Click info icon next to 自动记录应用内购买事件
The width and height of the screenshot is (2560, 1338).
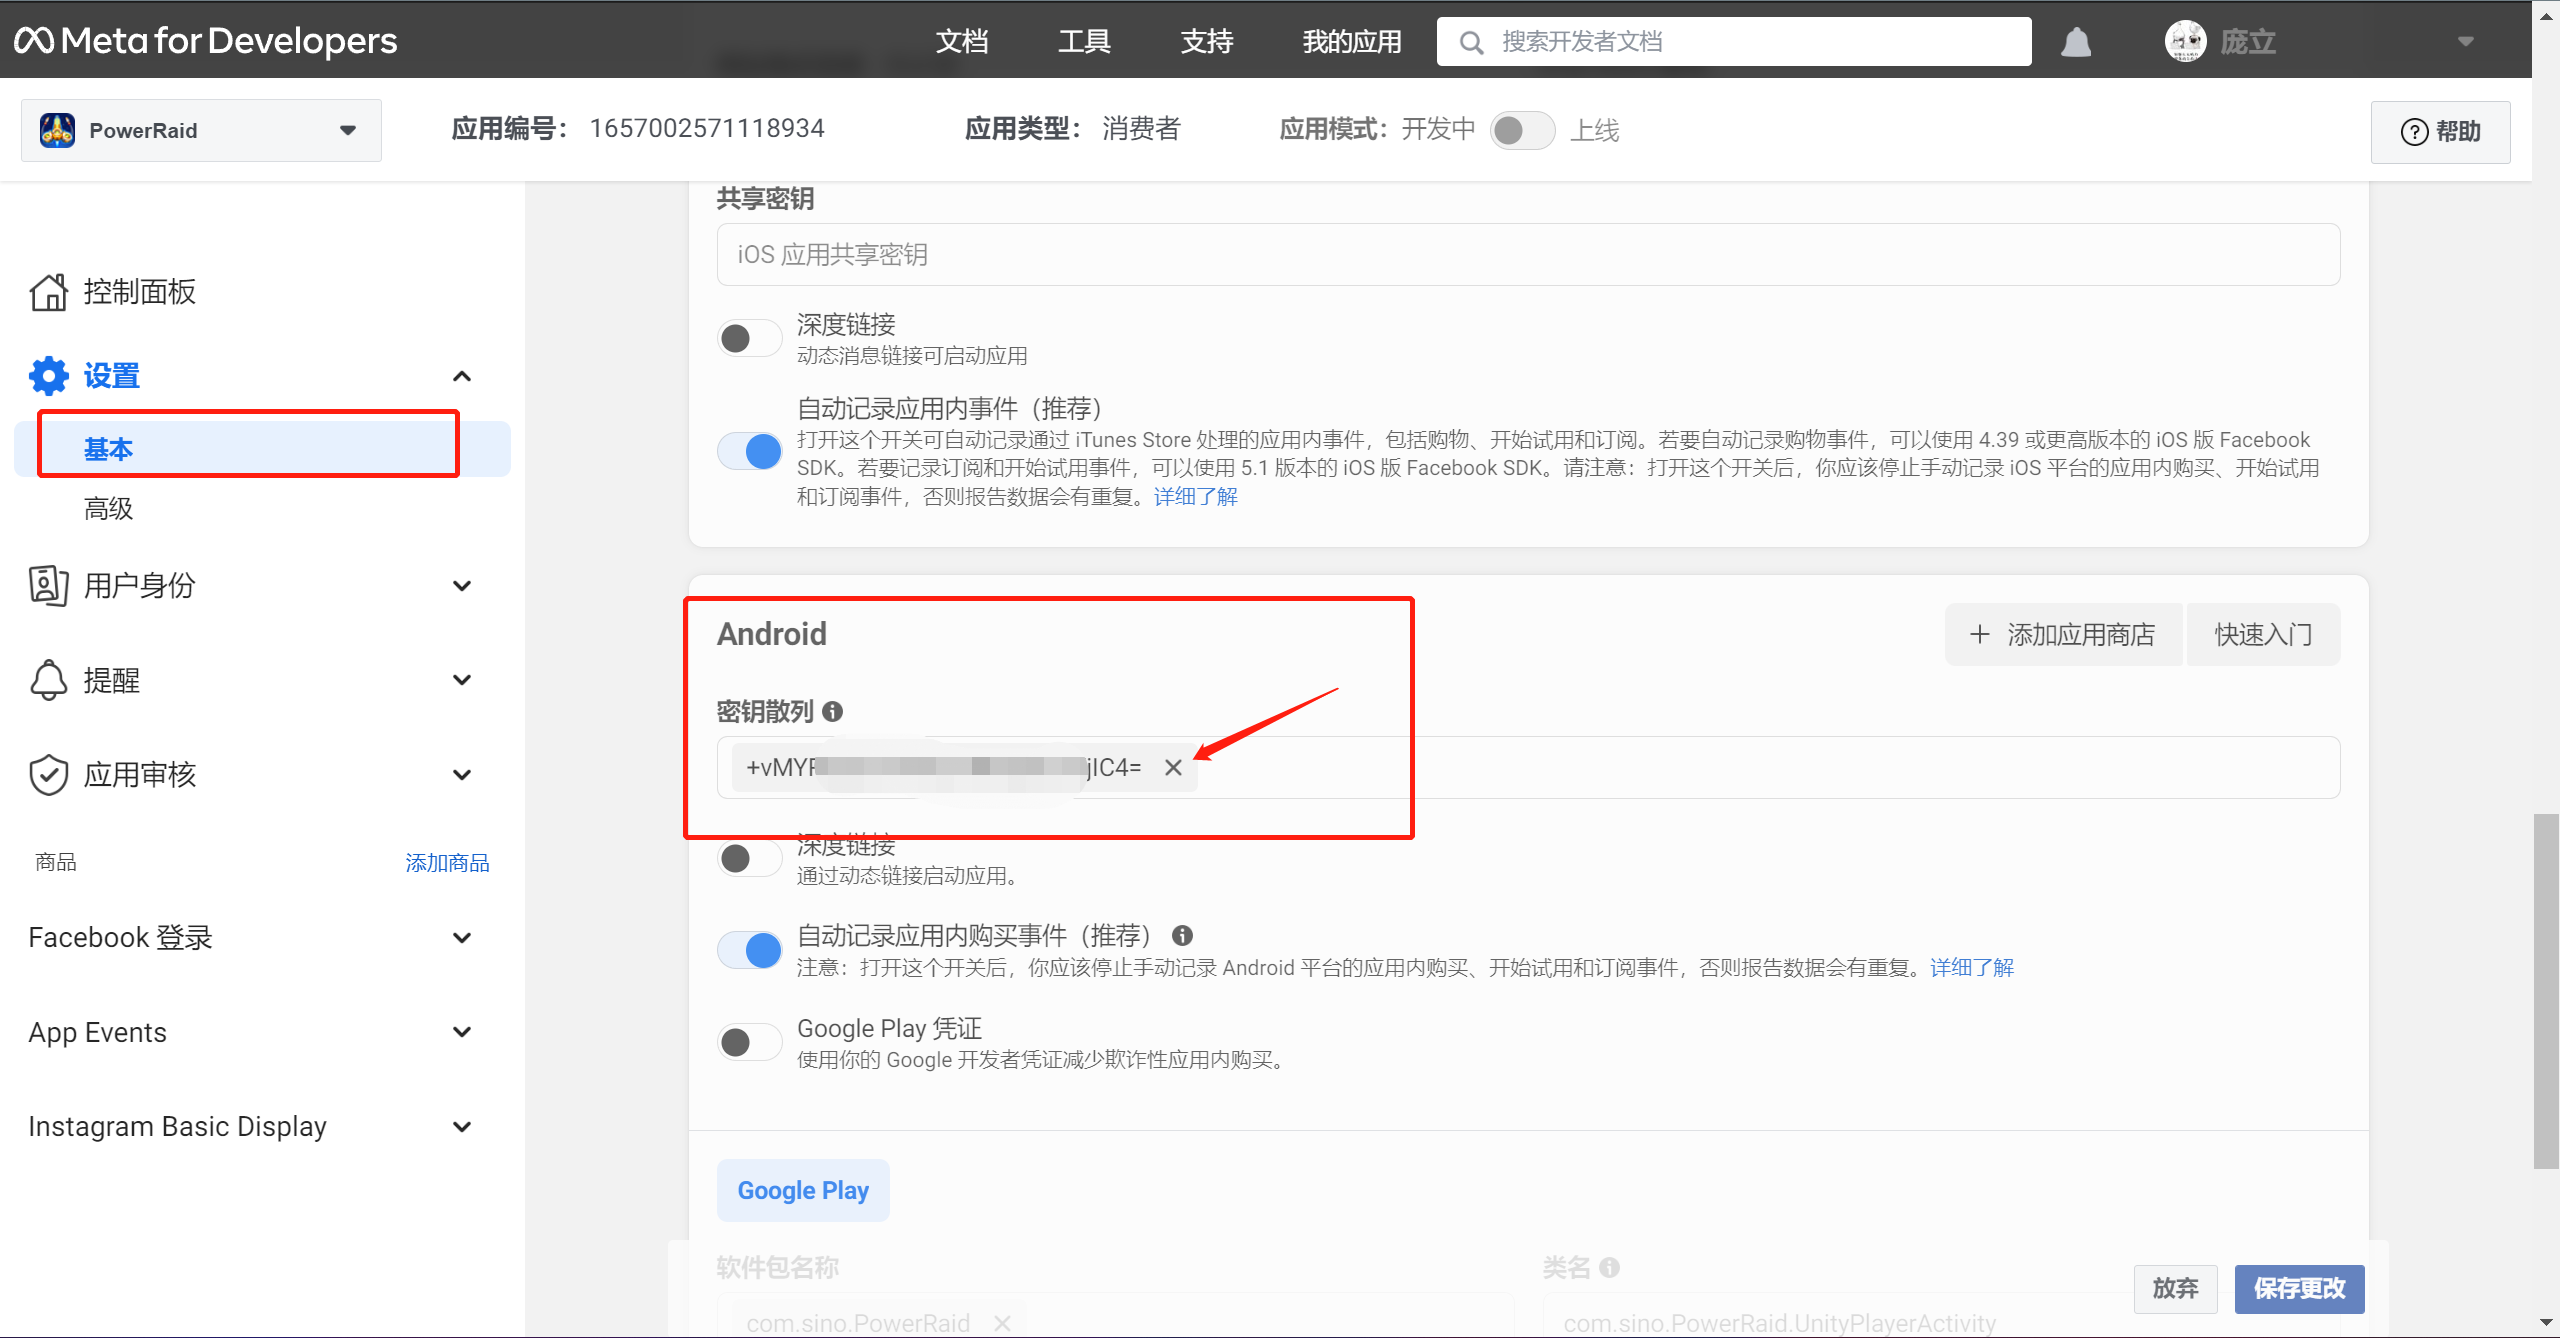point(1182,935)
